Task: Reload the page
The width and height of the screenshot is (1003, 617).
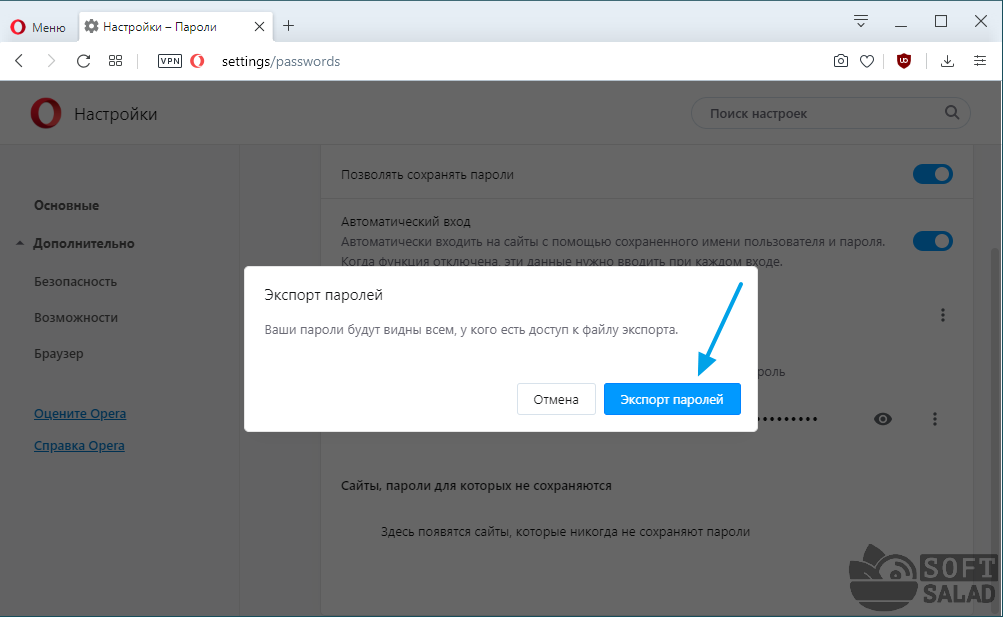Action: (x=83, y=61)
